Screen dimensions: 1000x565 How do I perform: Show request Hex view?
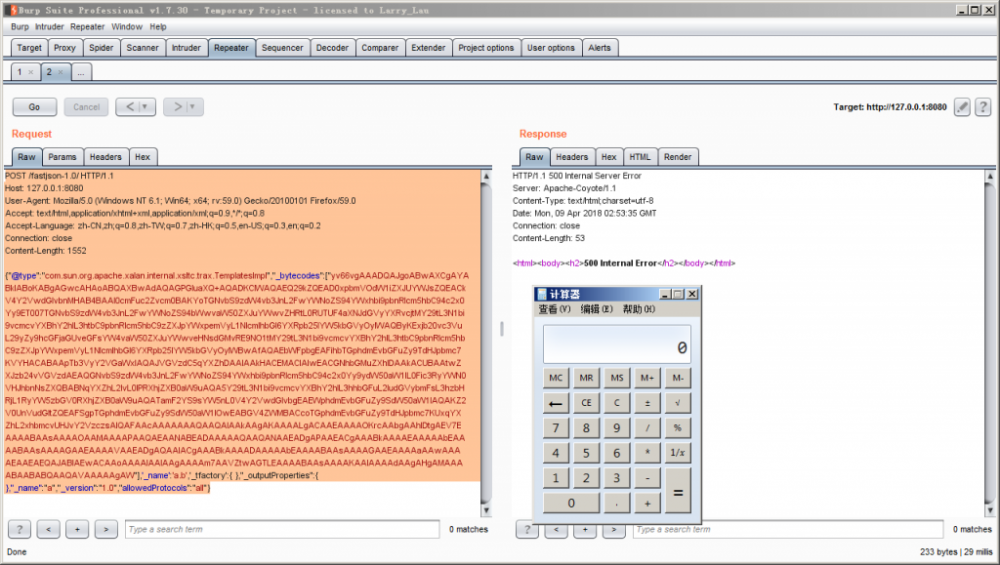point(143,157)
